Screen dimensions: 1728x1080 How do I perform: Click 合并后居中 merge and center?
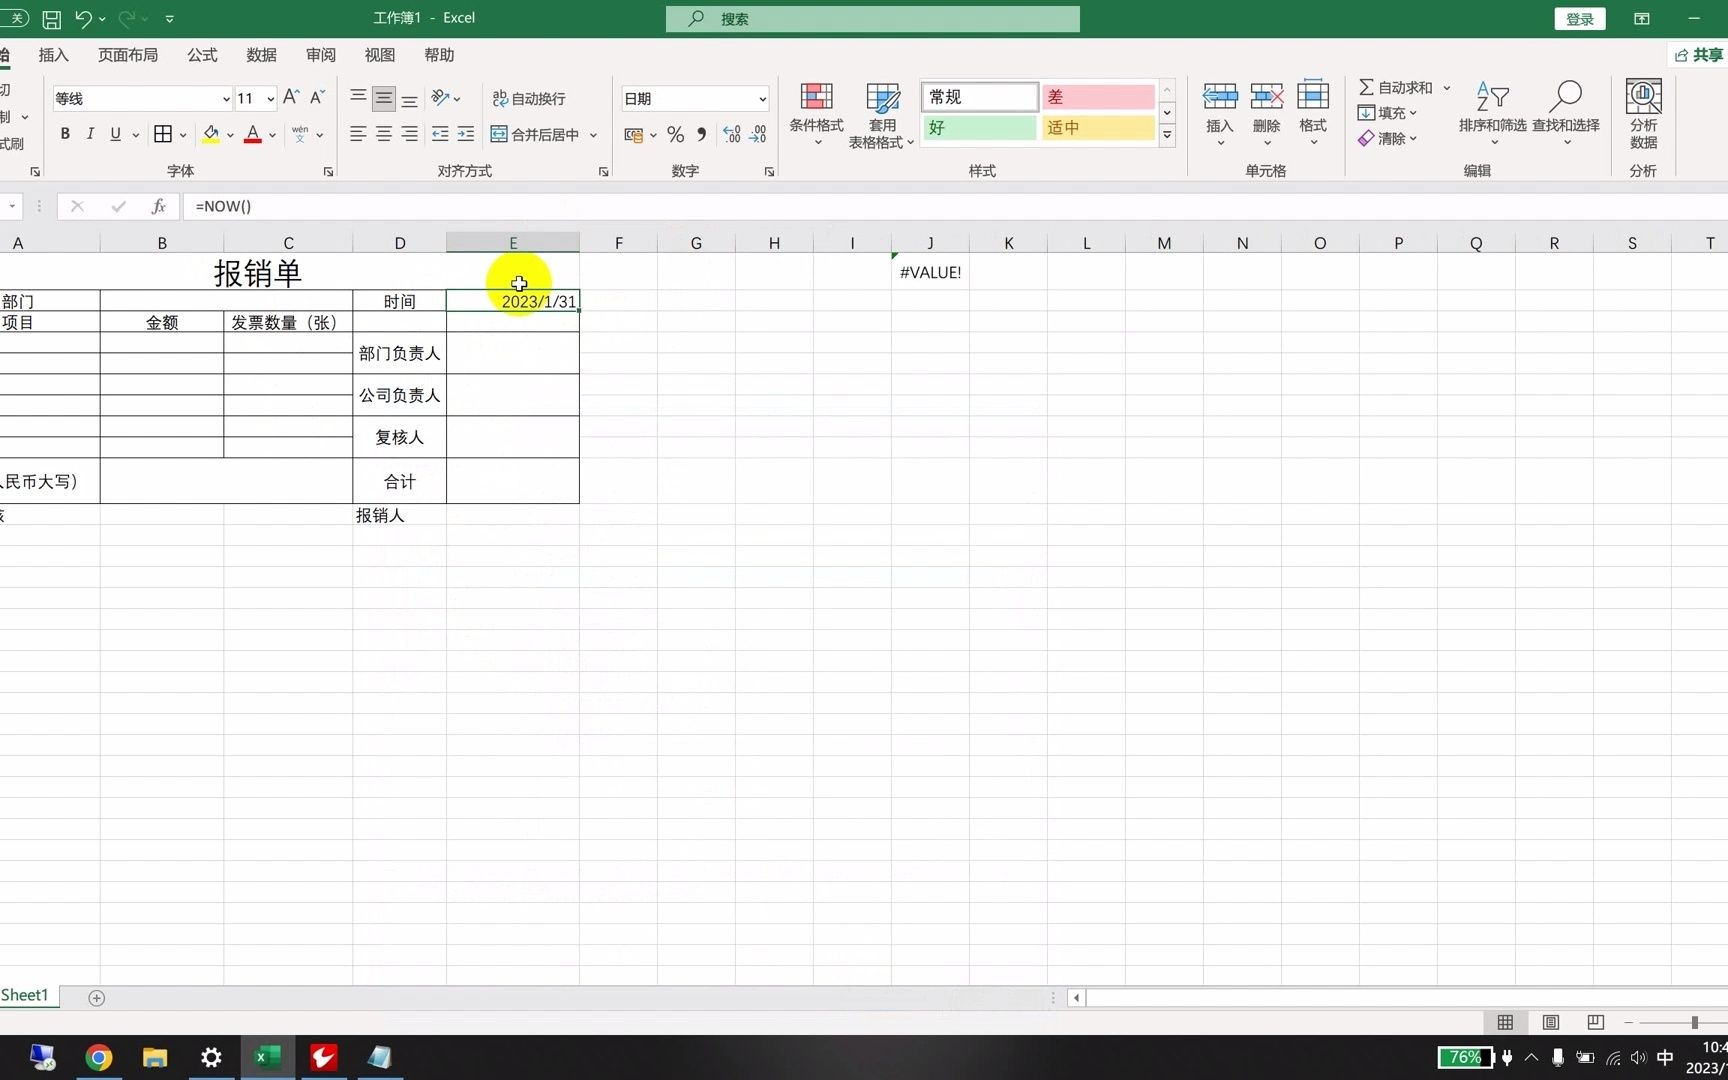click(535, 134)
